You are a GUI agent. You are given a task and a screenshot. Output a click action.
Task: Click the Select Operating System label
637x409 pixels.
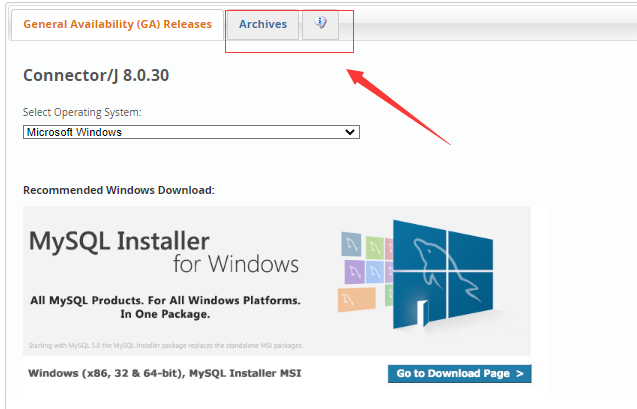coord(82,112)
